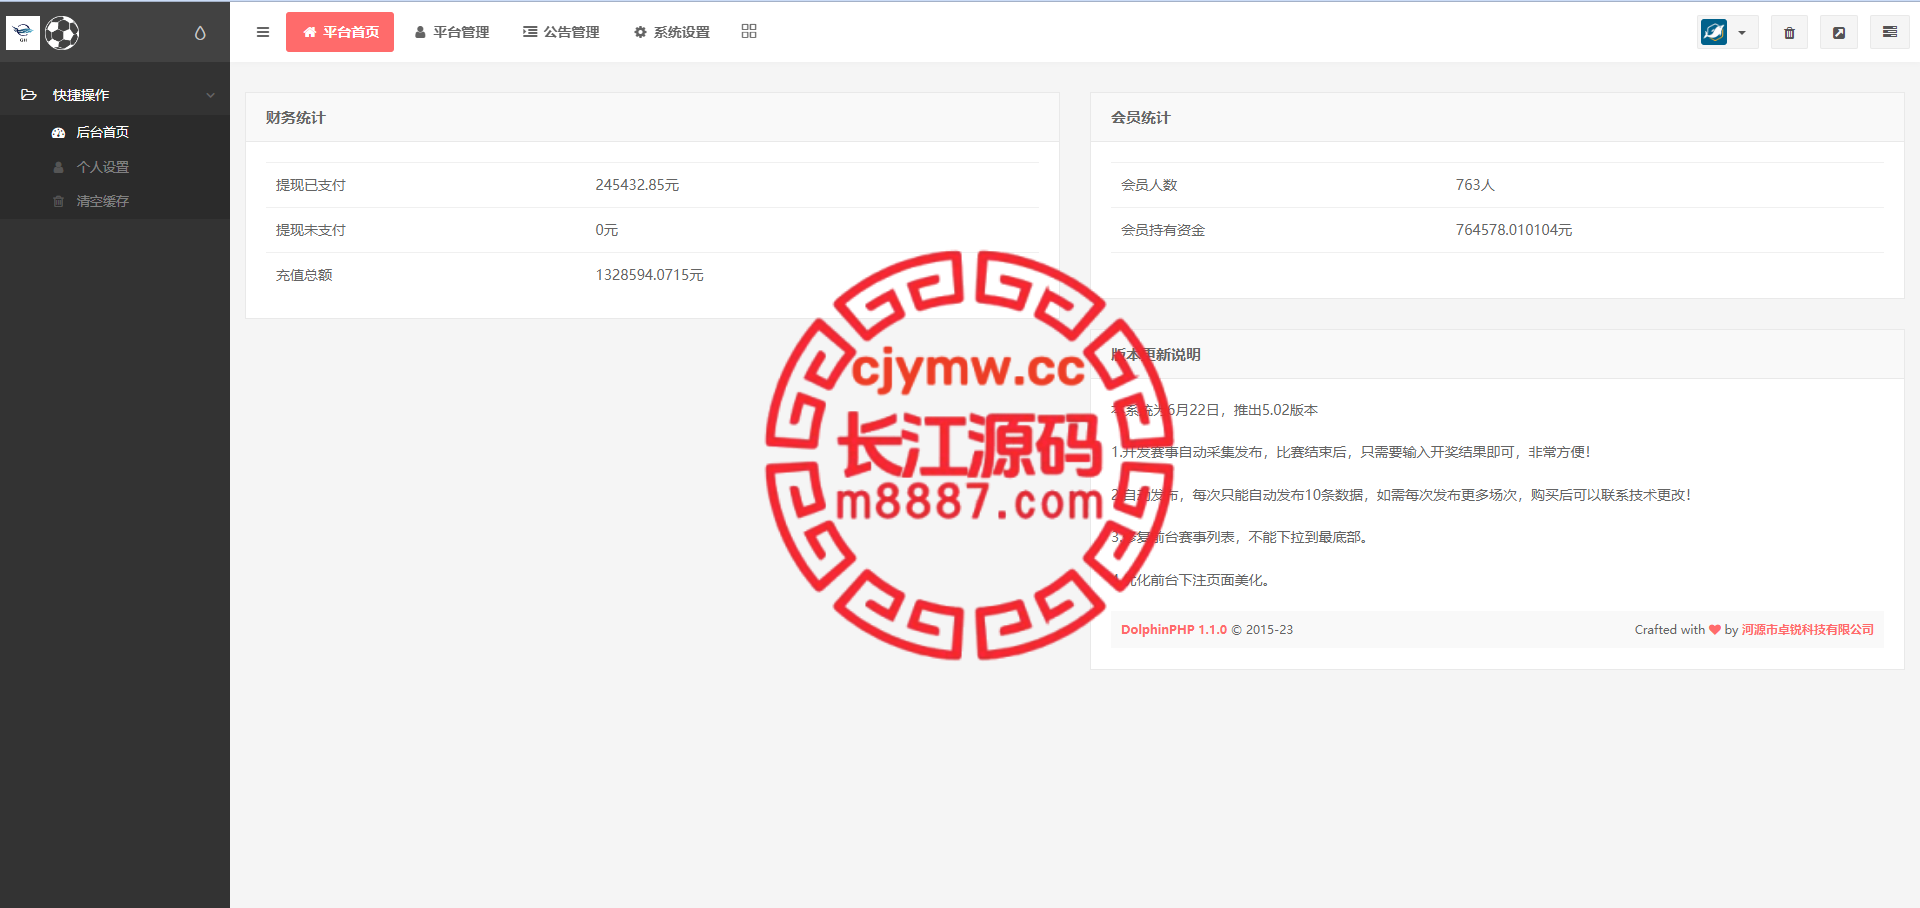Click the 会员人数 label
Screen dimensions: 1920x908
point(1149,185)
